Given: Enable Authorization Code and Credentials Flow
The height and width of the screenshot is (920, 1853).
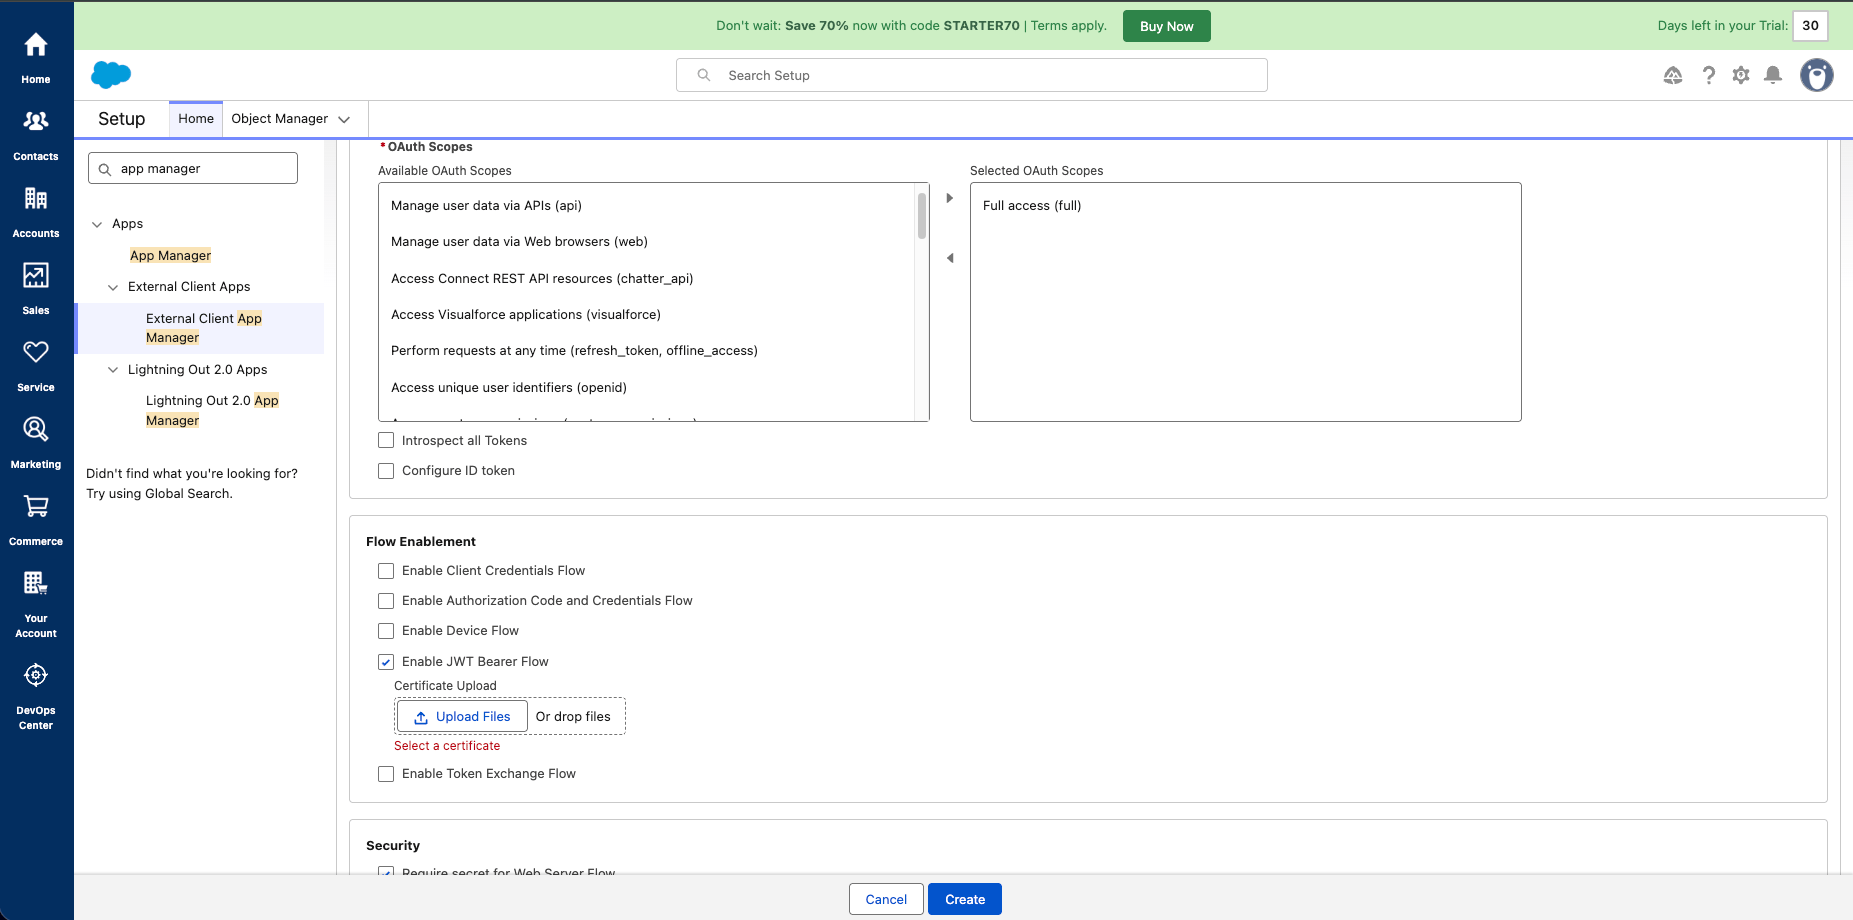Looking at the screenshot, I should (x=386, y=601).
